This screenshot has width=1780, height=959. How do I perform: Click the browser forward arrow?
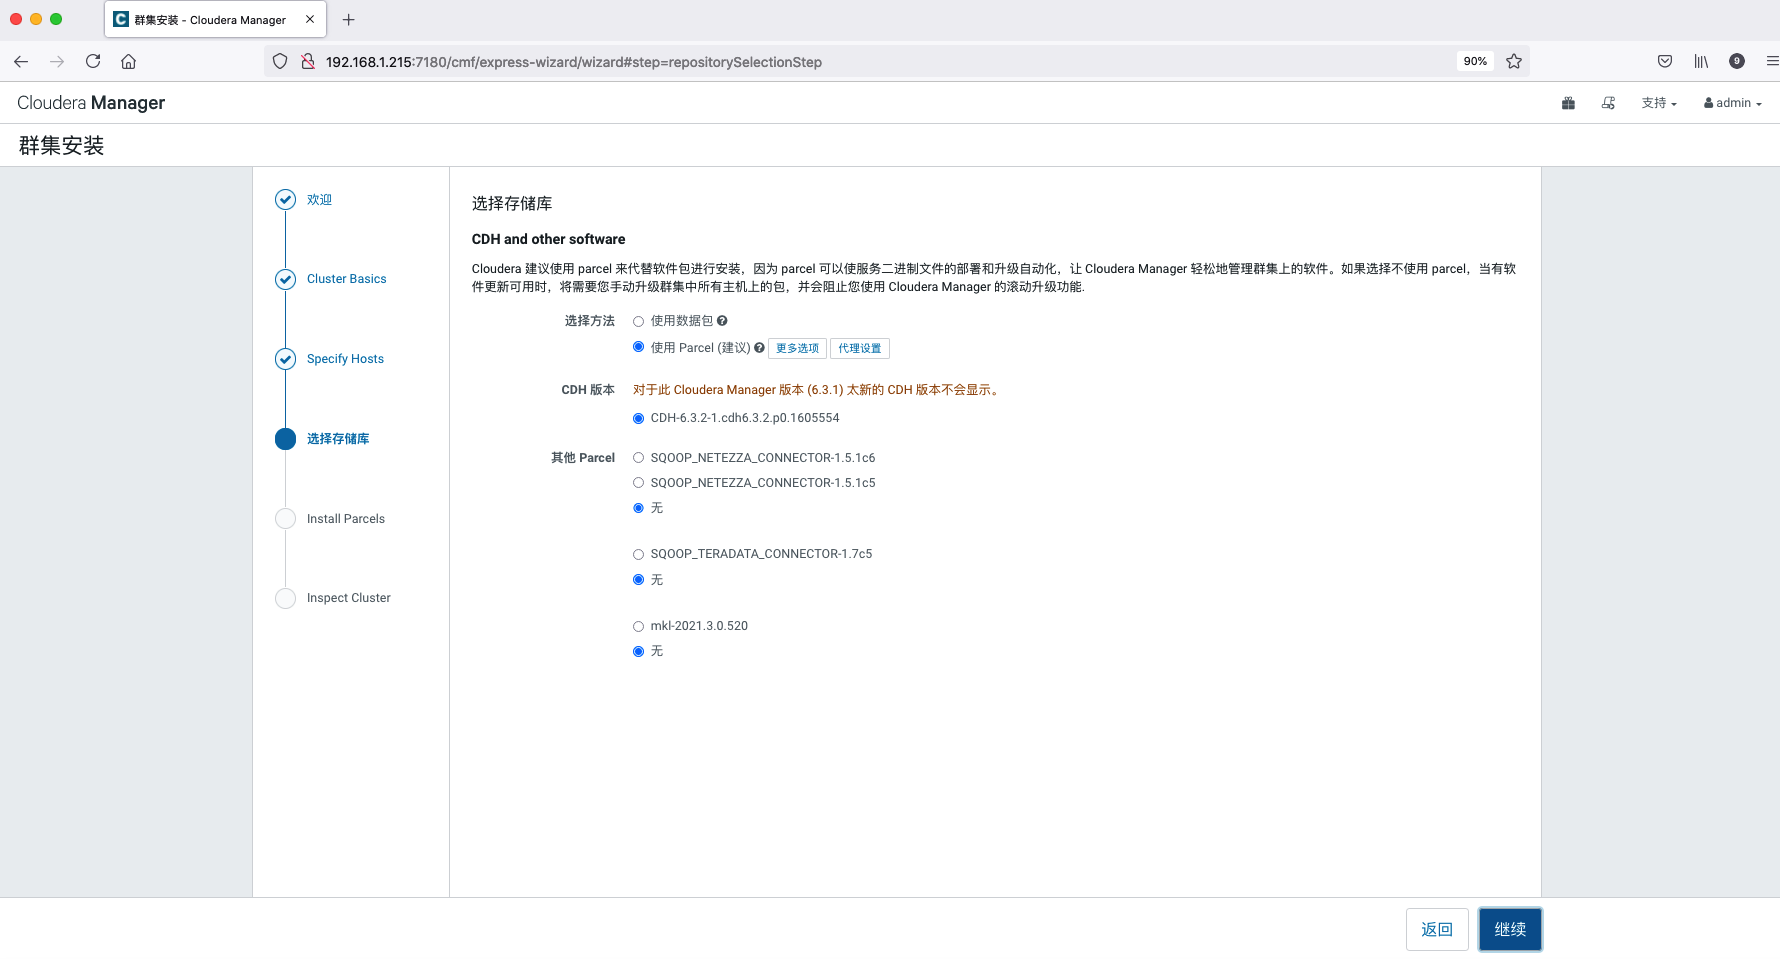point(57,62)
